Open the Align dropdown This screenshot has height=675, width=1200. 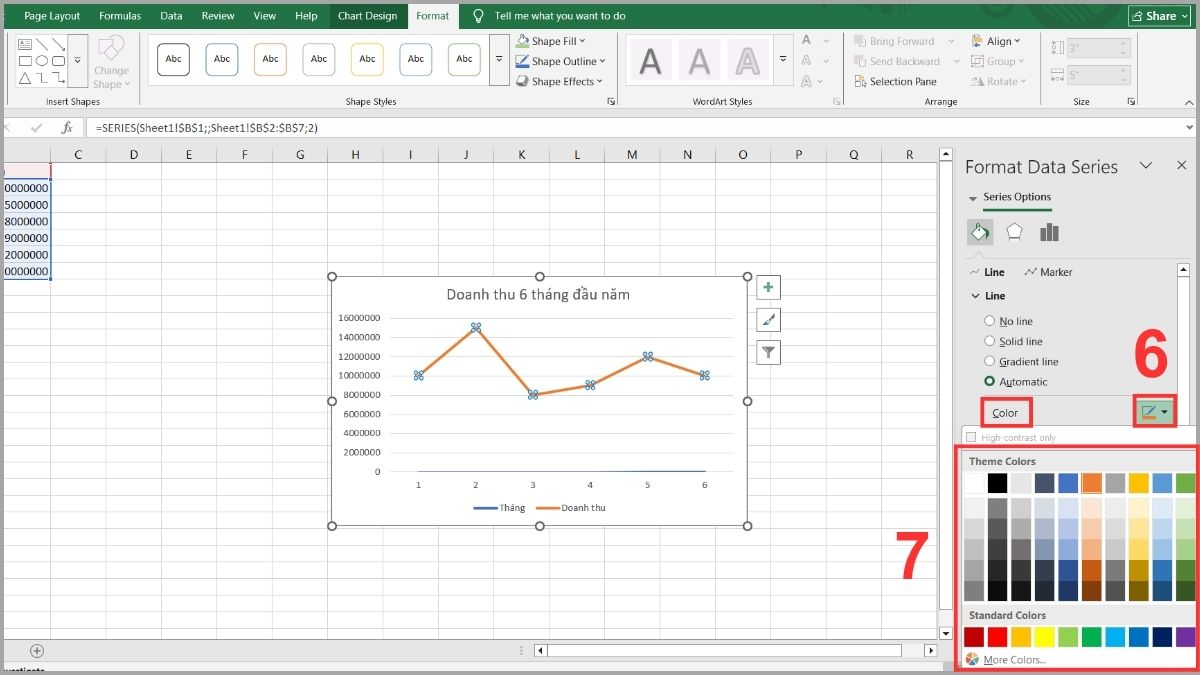(996, 41)
